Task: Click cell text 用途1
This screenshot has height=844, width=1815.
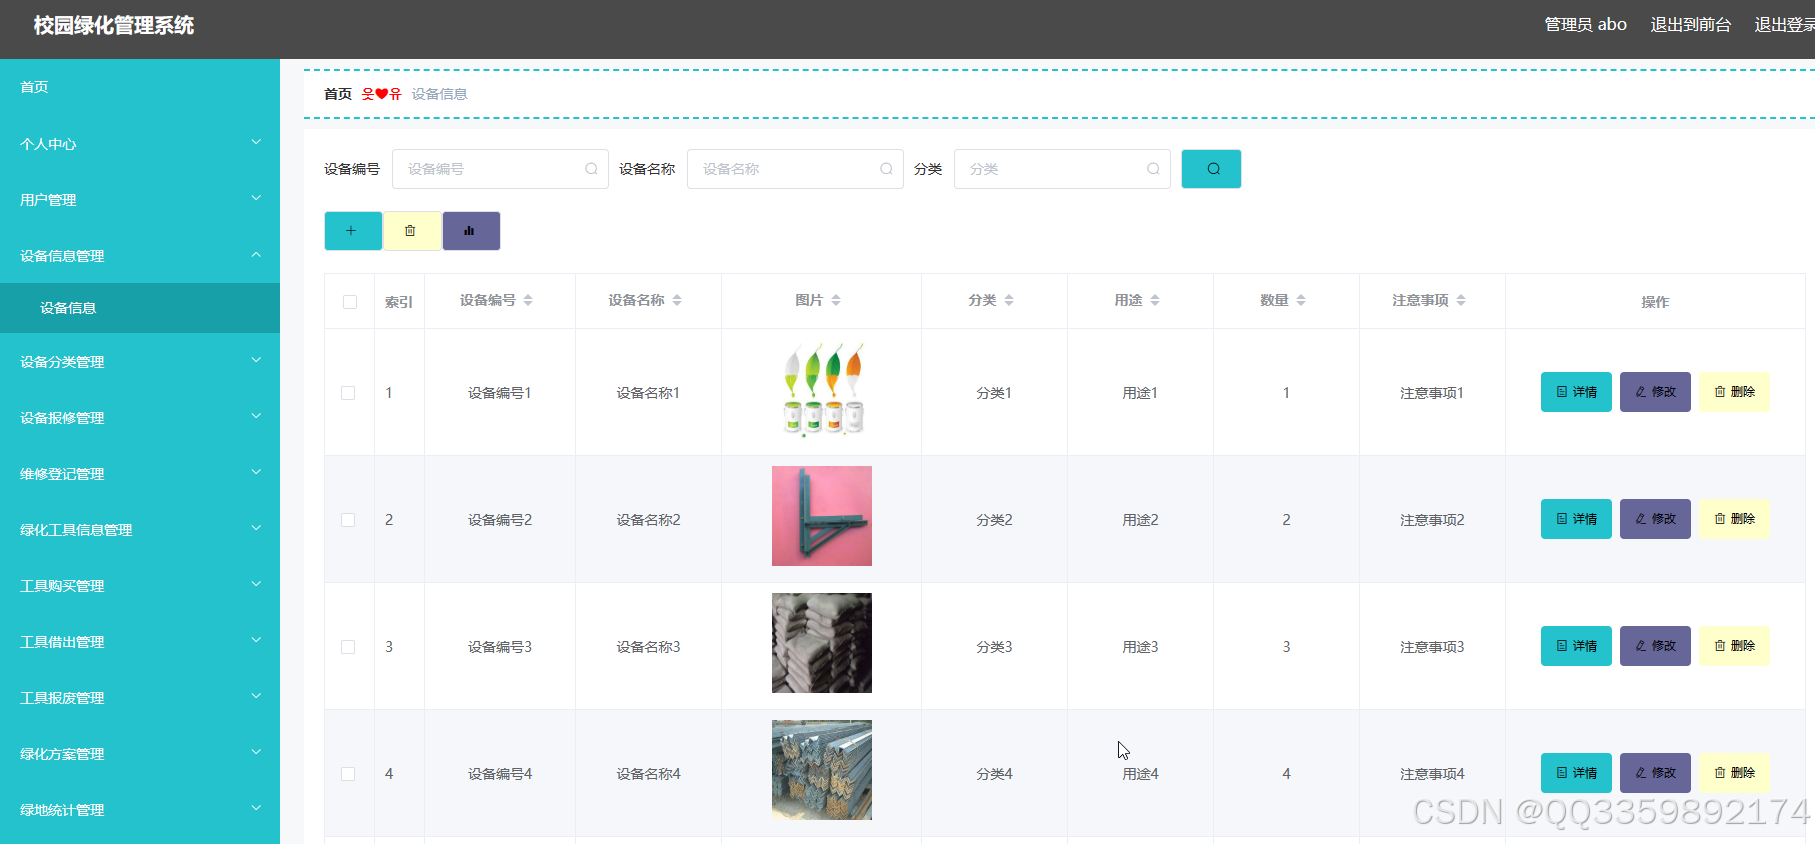Action: [x=1140, y=393]
